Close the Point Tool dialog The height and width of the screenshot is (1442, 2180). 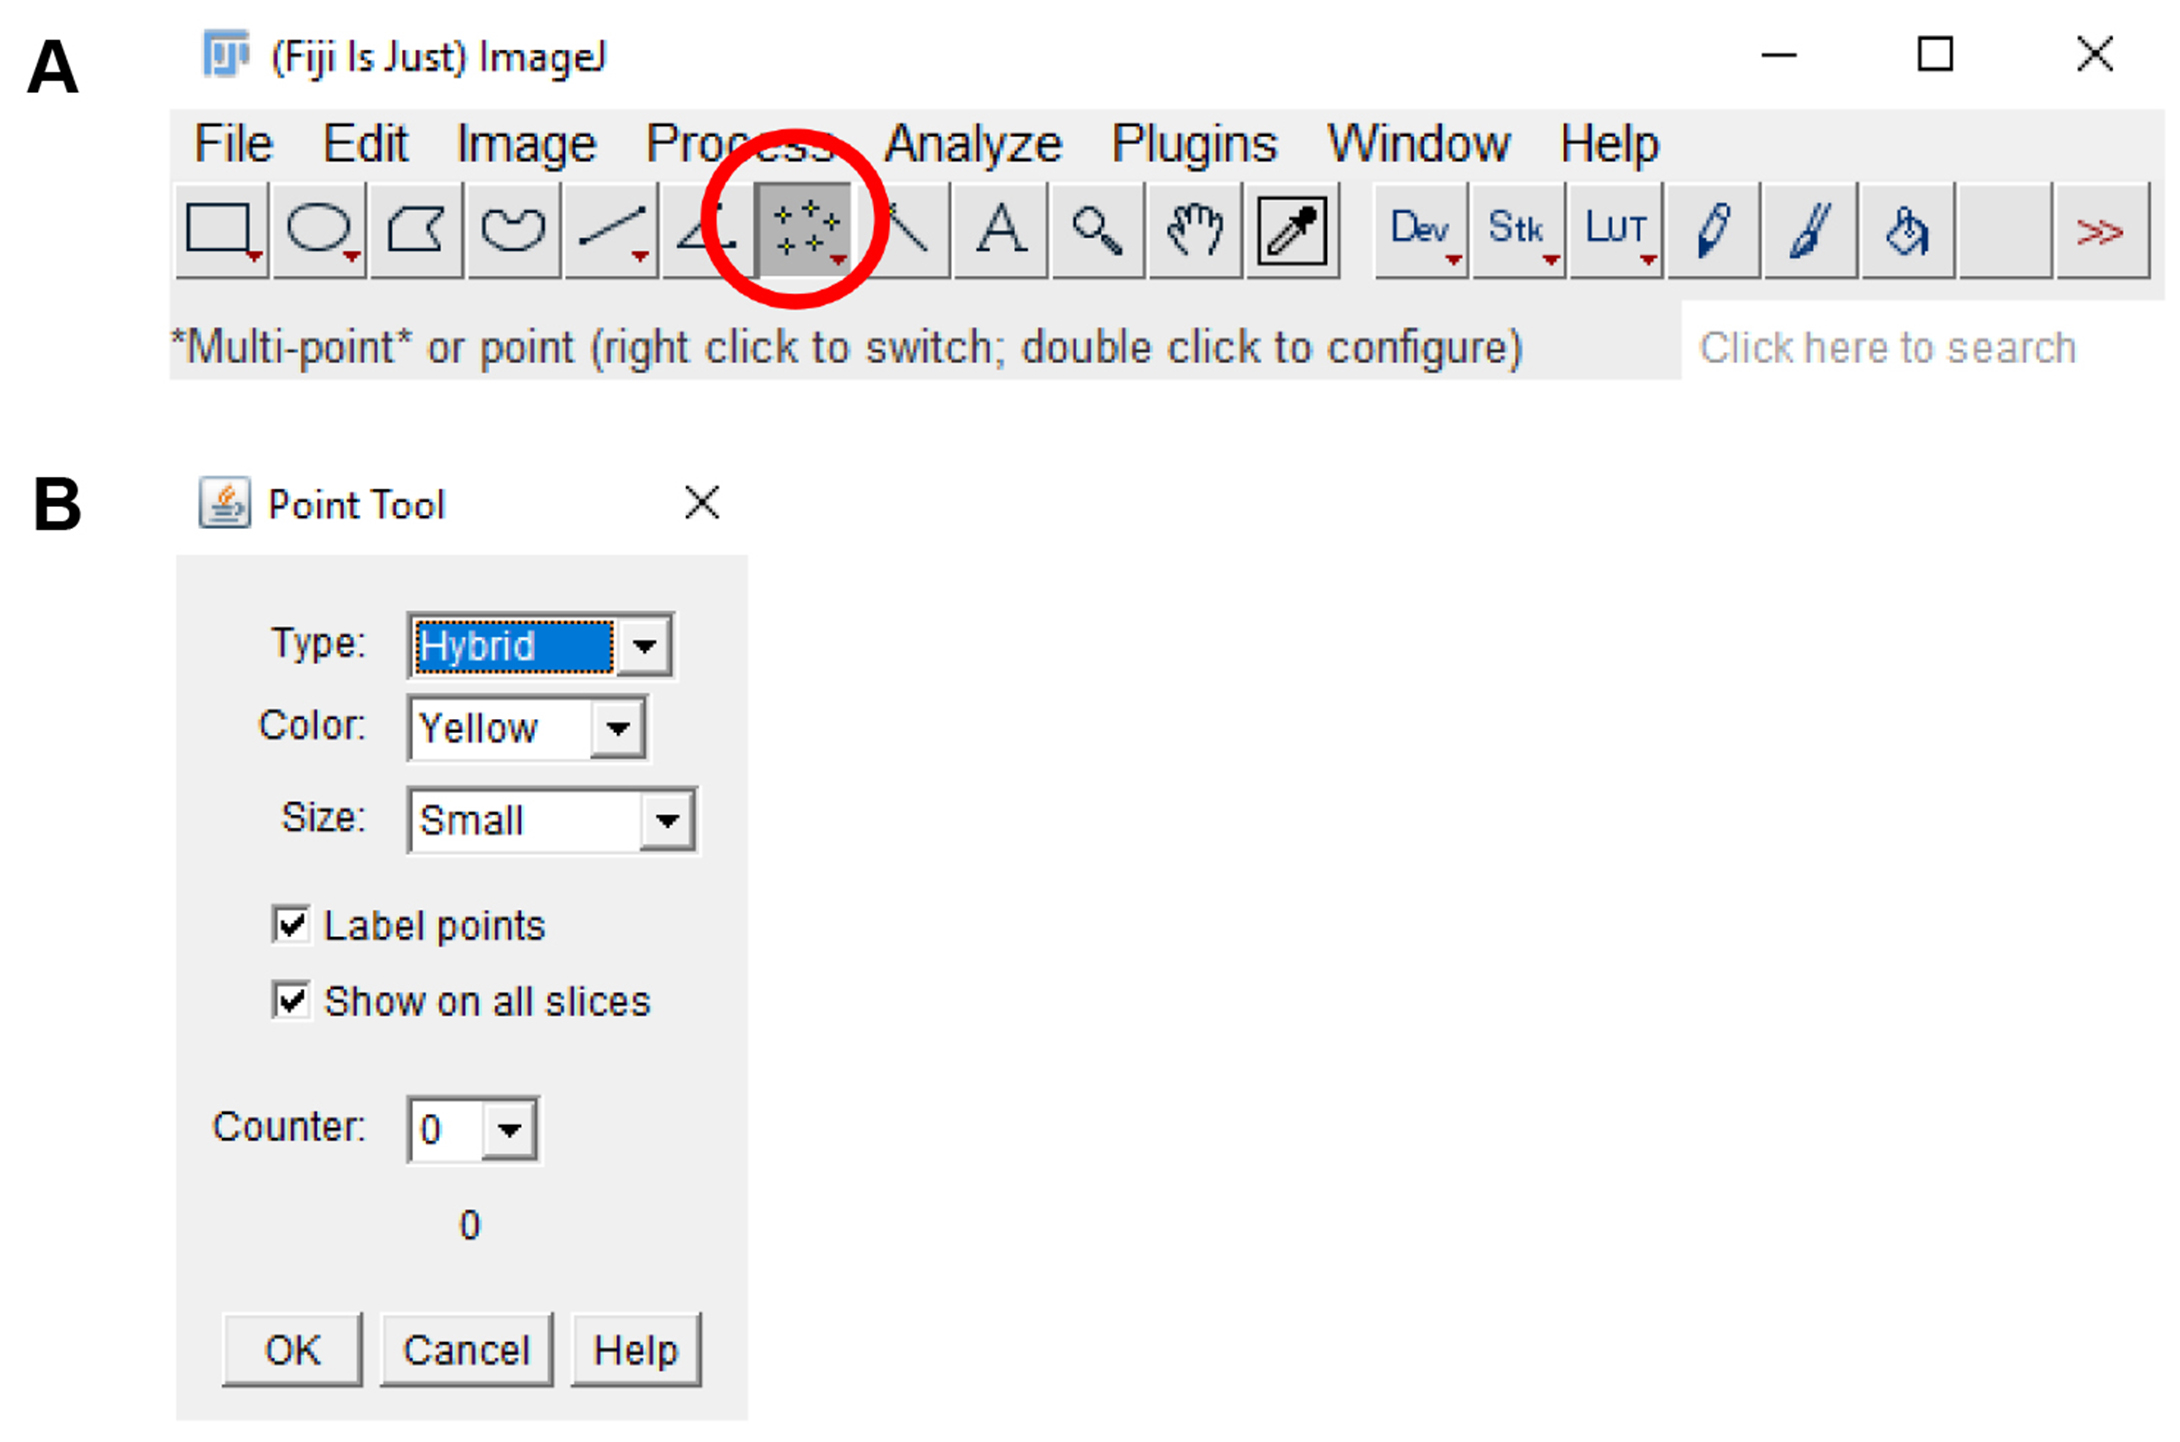pos(702,503)
